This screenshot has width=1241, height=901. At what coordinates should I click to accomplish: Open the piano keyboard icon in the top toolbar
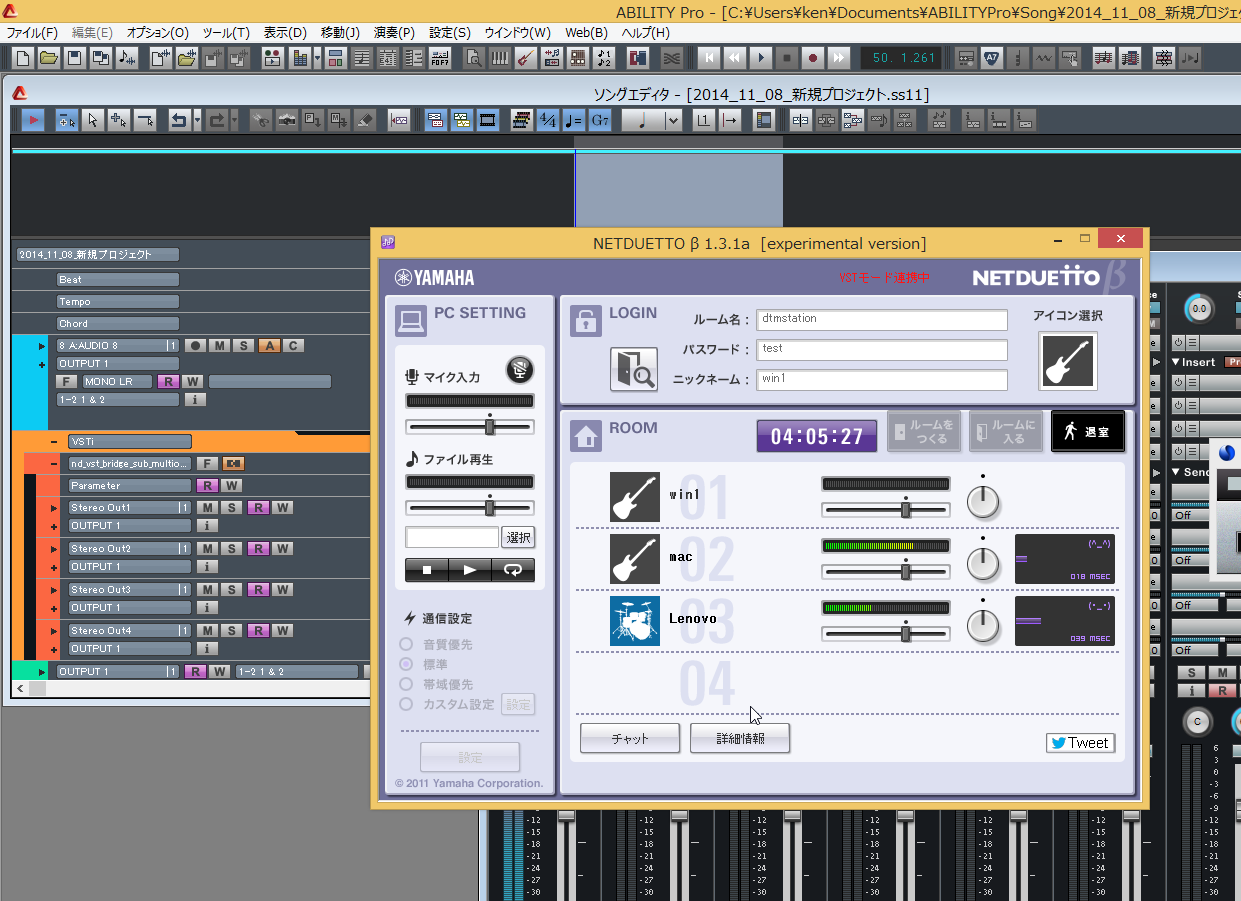coord(499,58)
